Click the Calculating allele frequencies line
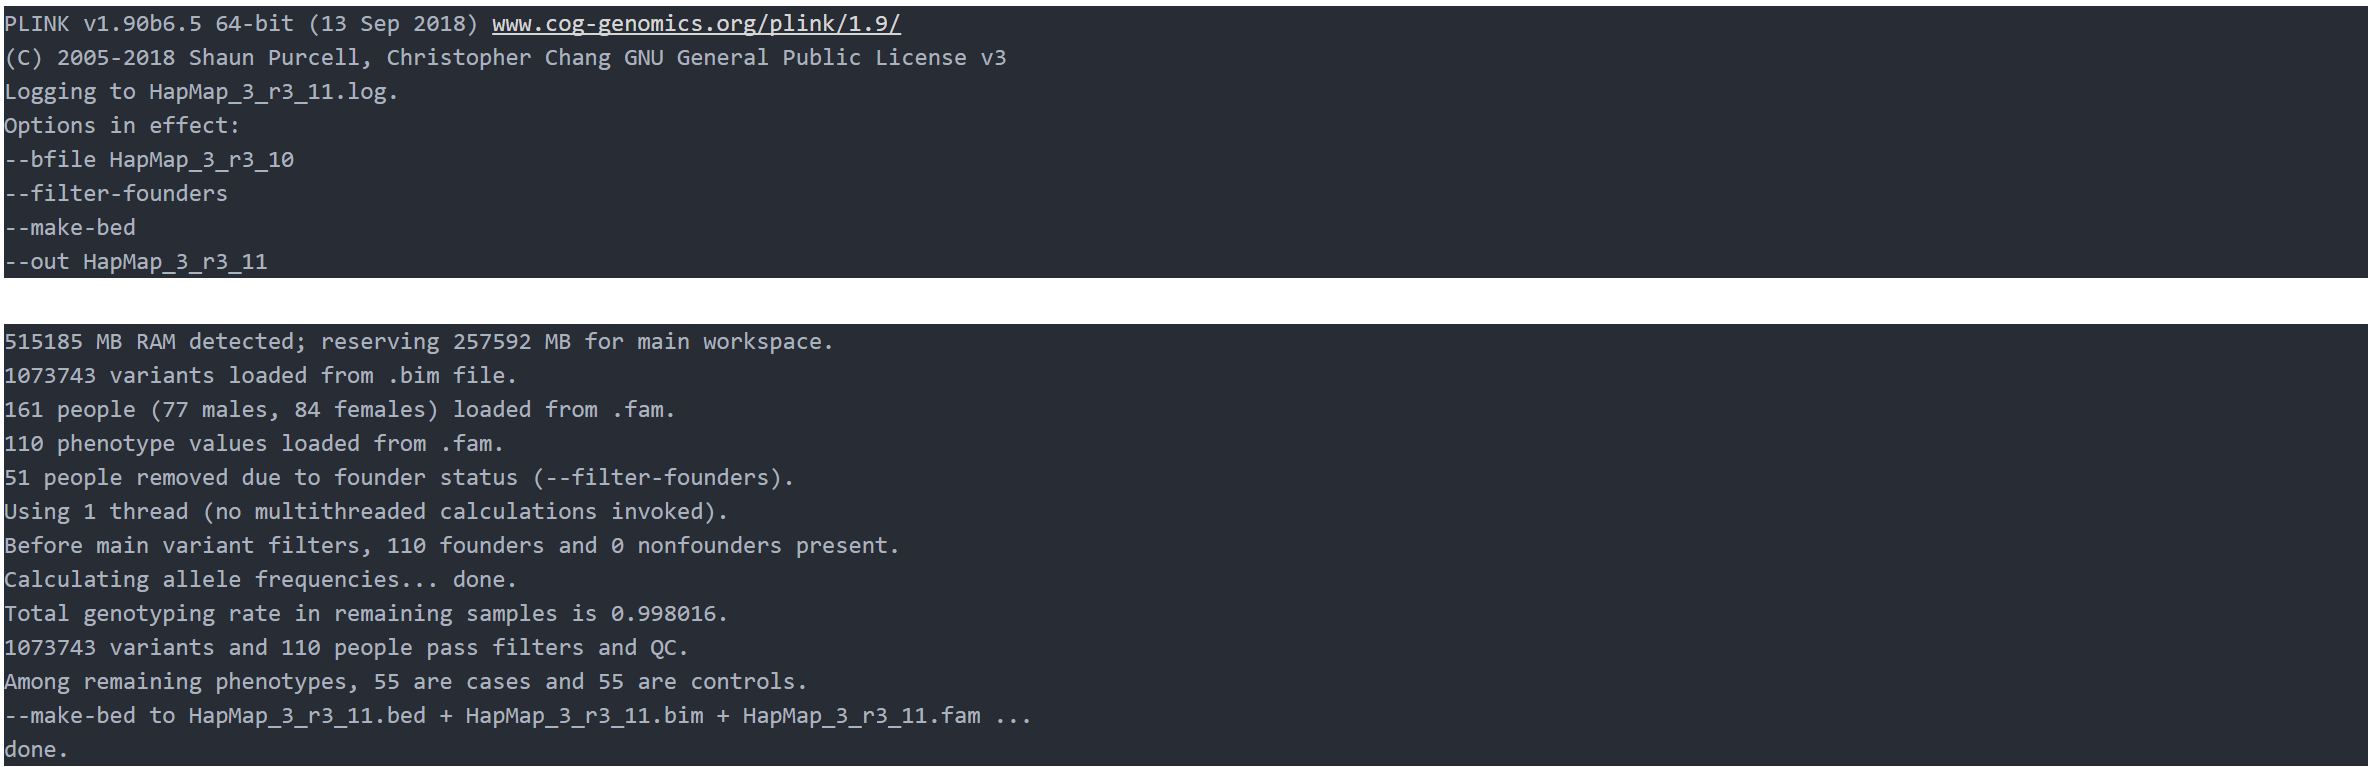The height and width of the screenshot is (767, 2368). pyautogui.click(x=260, y=579)
